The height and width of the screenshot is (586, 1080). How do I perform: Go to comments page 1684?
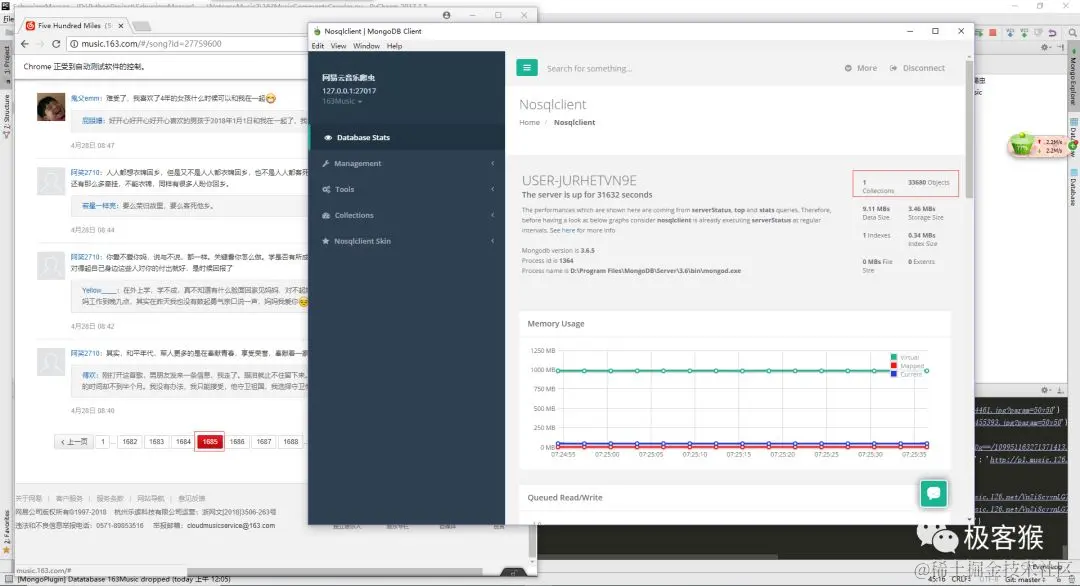click(x=183, y=441)
